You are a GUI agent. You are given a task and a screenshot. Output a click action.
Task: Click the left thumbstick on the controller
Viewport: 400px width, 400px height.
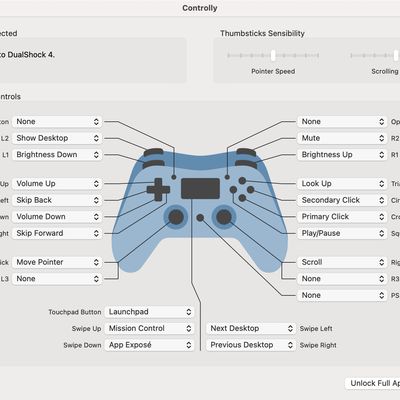[176, 217]
